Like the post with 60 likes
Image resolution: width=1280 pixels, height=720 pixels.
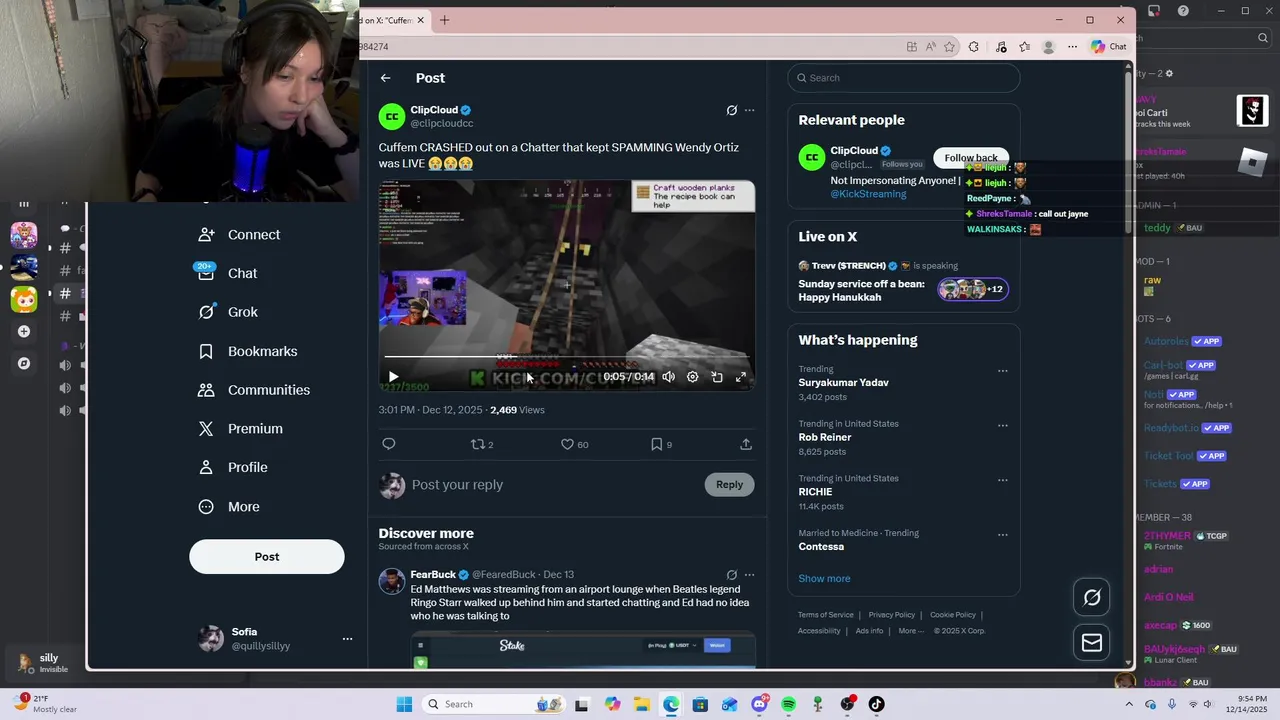click(574, 444)
